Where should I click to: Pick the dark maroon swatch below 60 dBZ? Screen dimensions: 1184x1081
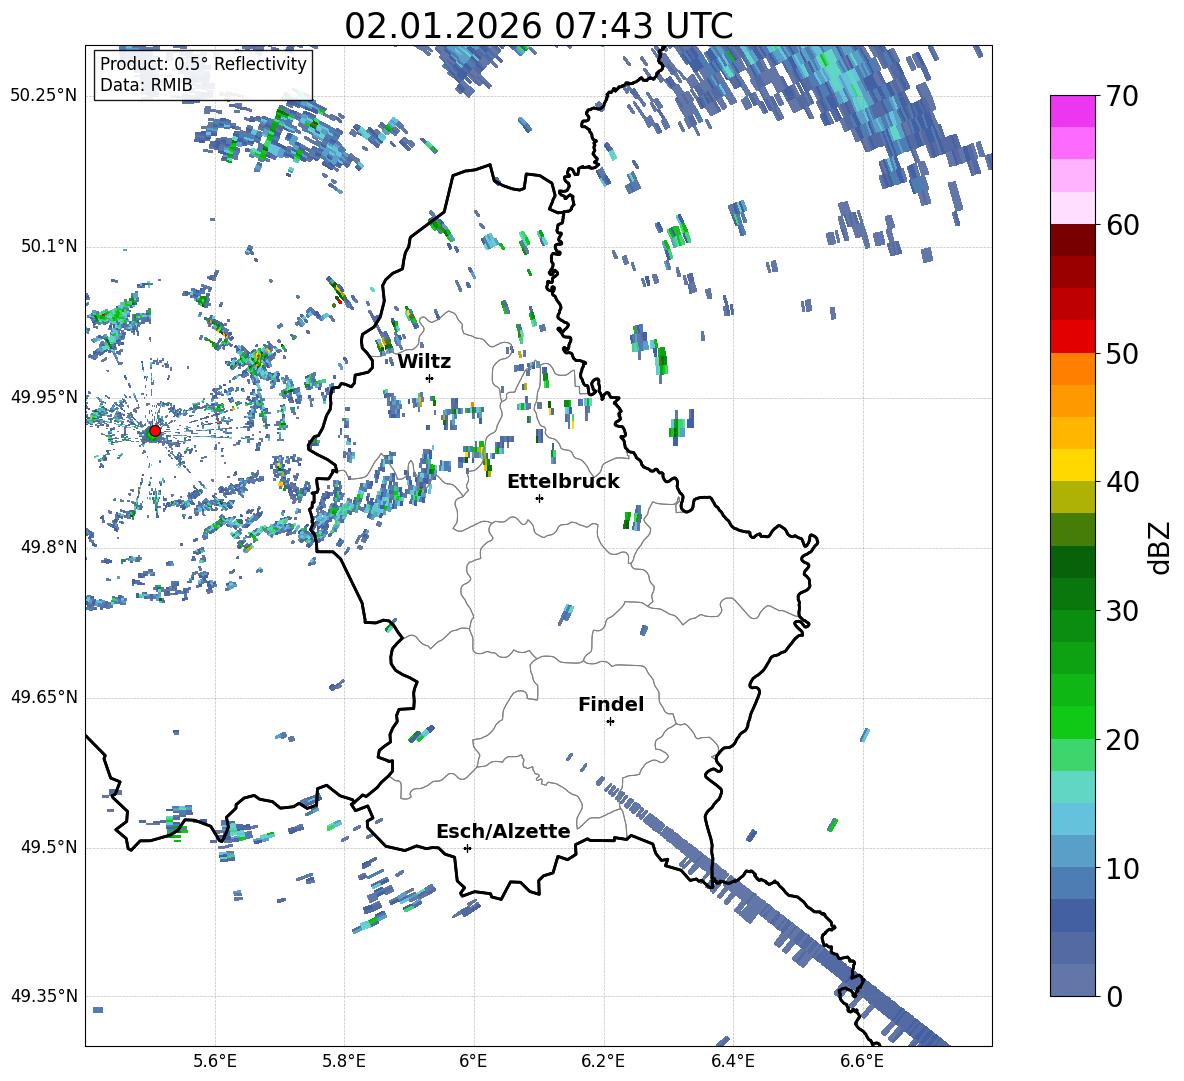click(x=1072, y=240)
